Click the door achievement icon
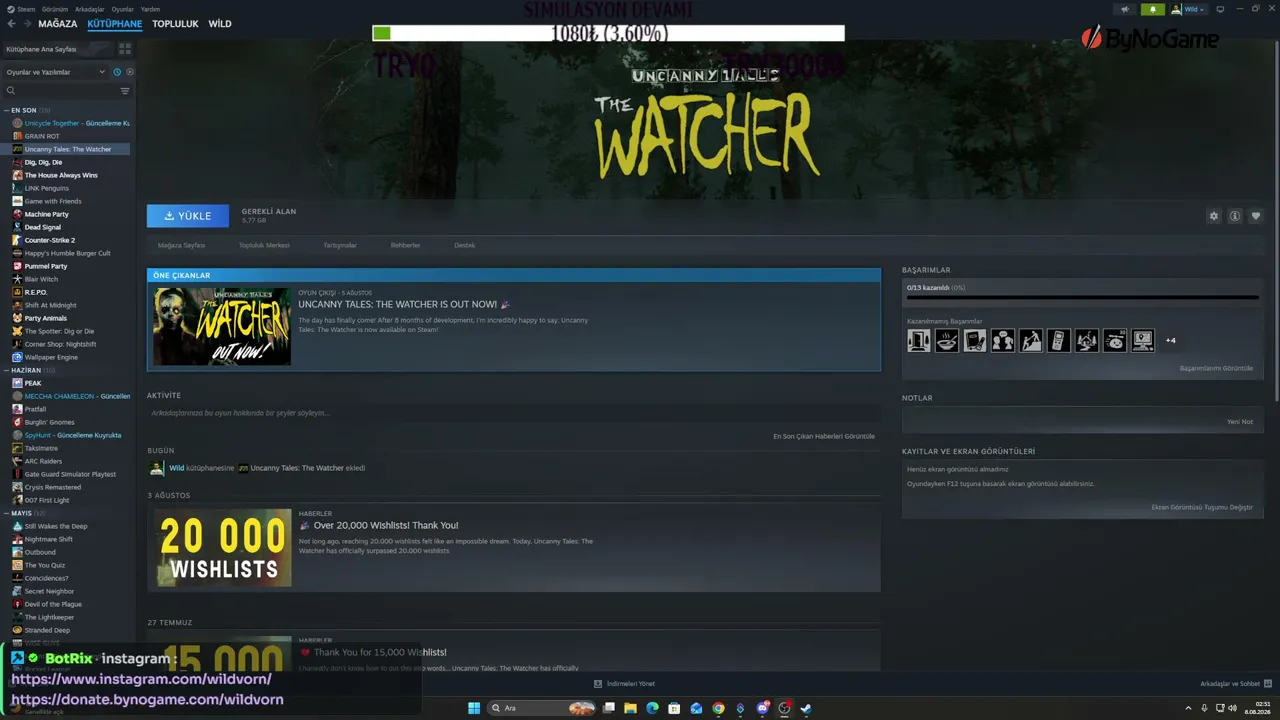 pyautogui.click(x=918, y=340)
